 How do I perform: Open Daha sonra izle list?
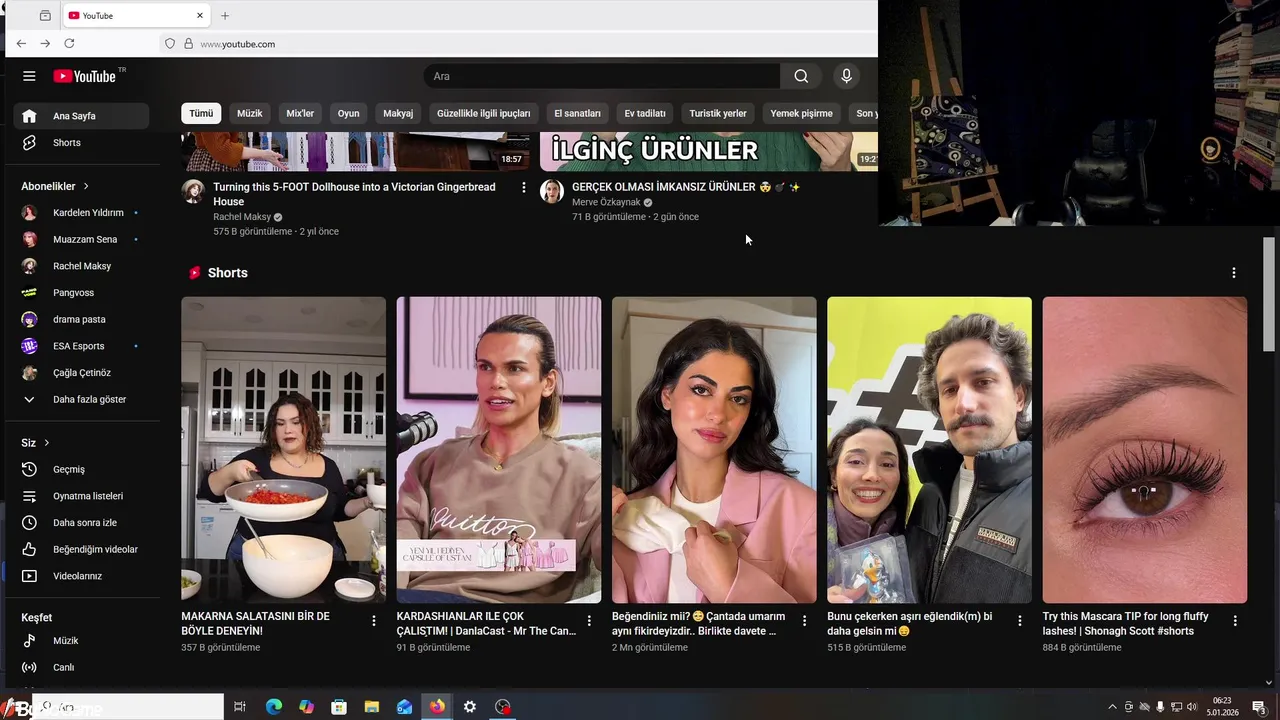(x=81, y=523)
